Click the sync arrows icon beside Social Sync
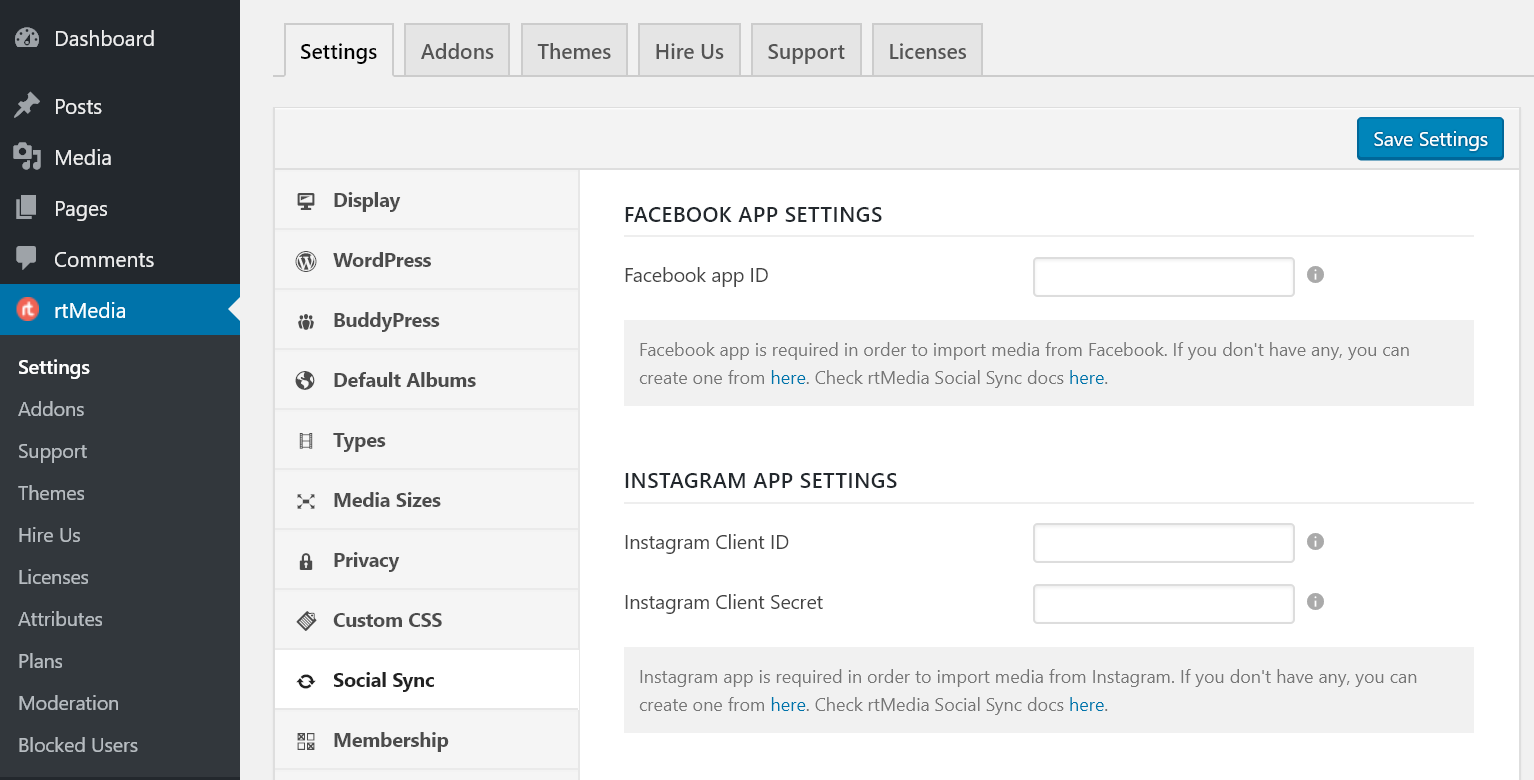 pos(306,680)
